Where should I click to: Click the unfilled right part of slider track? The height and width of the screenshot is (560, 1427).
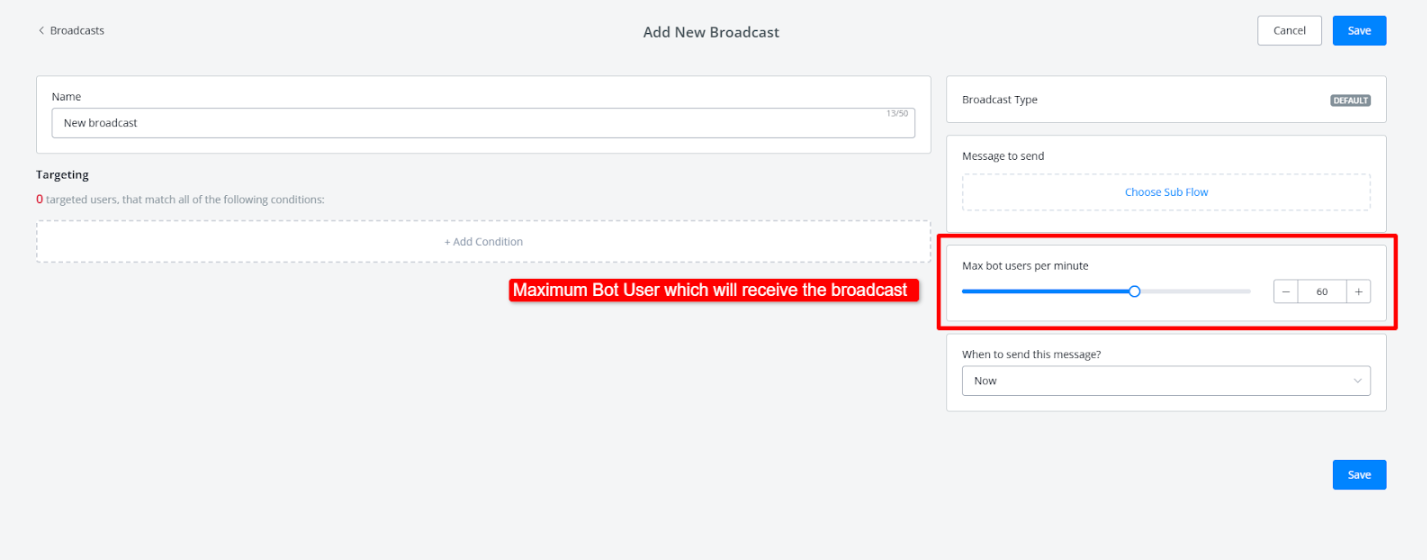pos(1195,292)
